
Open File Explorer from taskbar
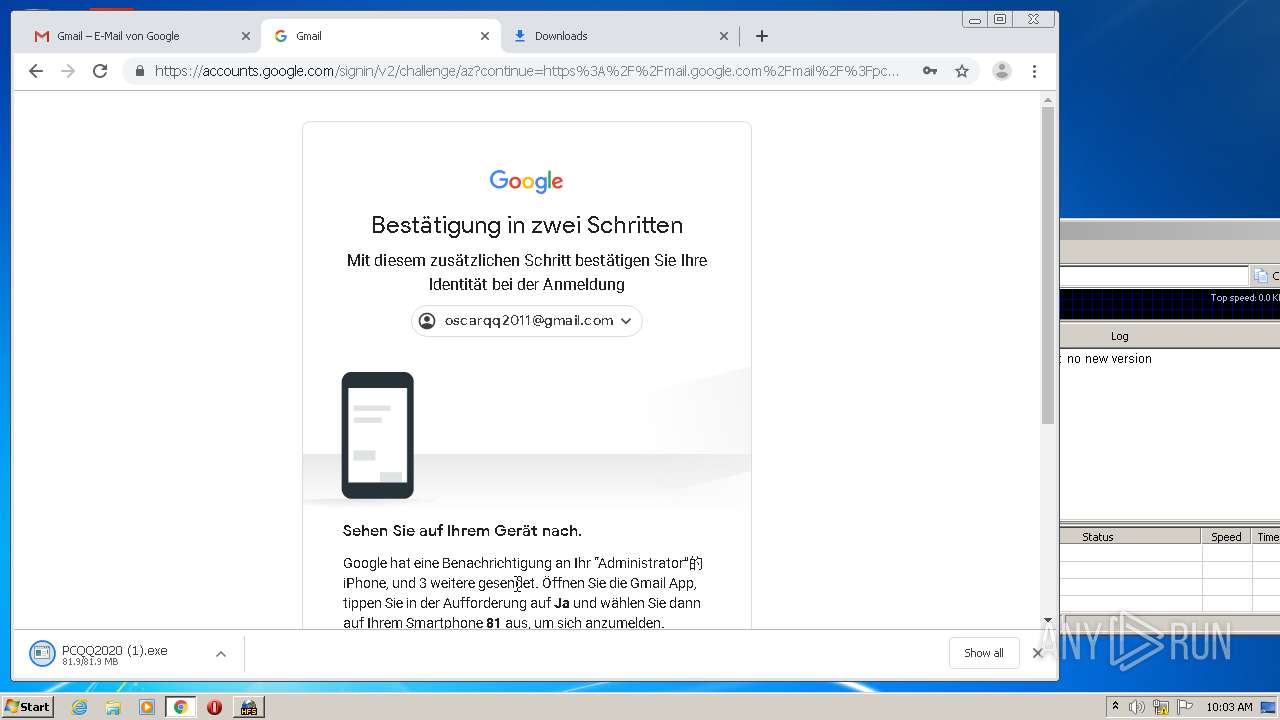coord(113,707)
